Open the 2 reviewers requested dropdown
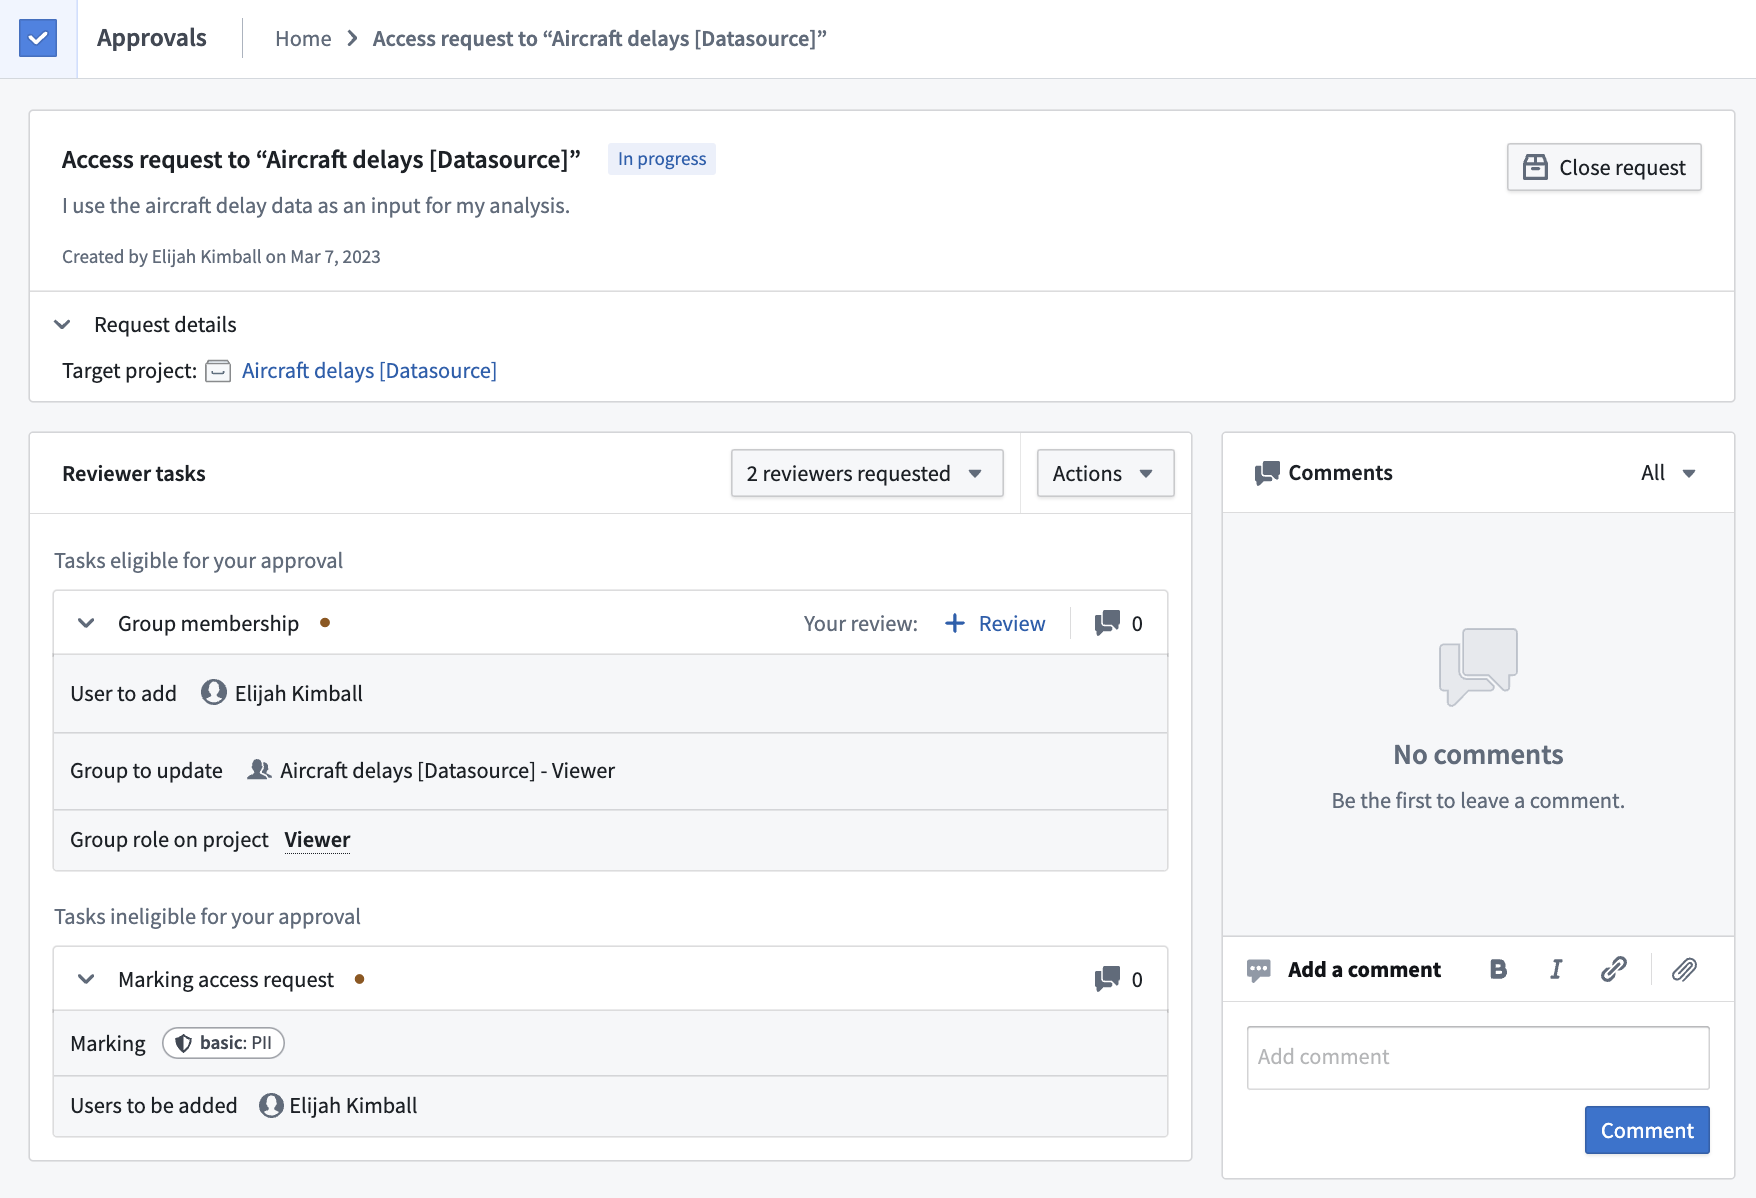1756x1198 pixels. [867, 473]
